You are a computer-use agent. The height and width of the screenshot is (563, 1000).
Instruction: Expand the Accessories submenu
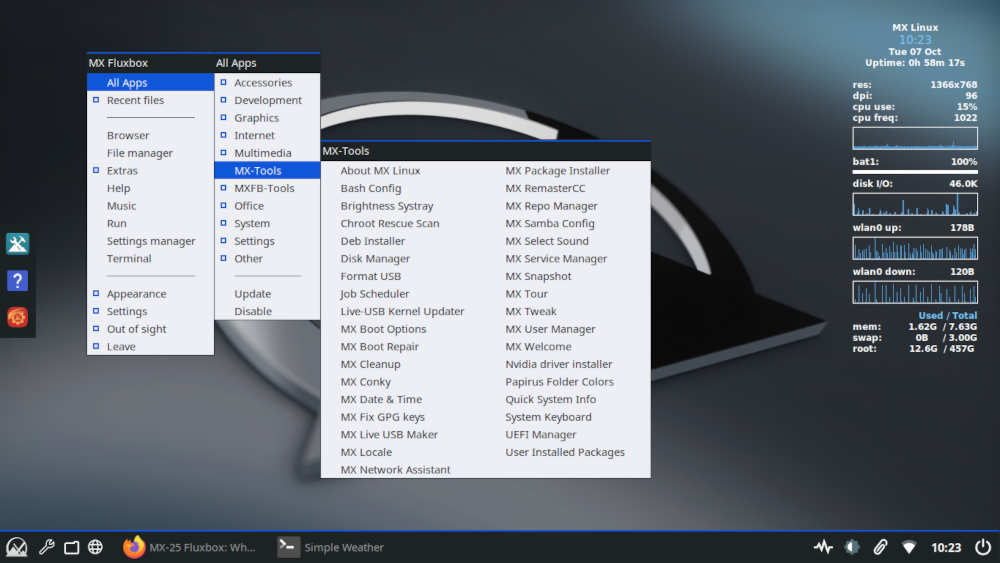click(262, 83)
